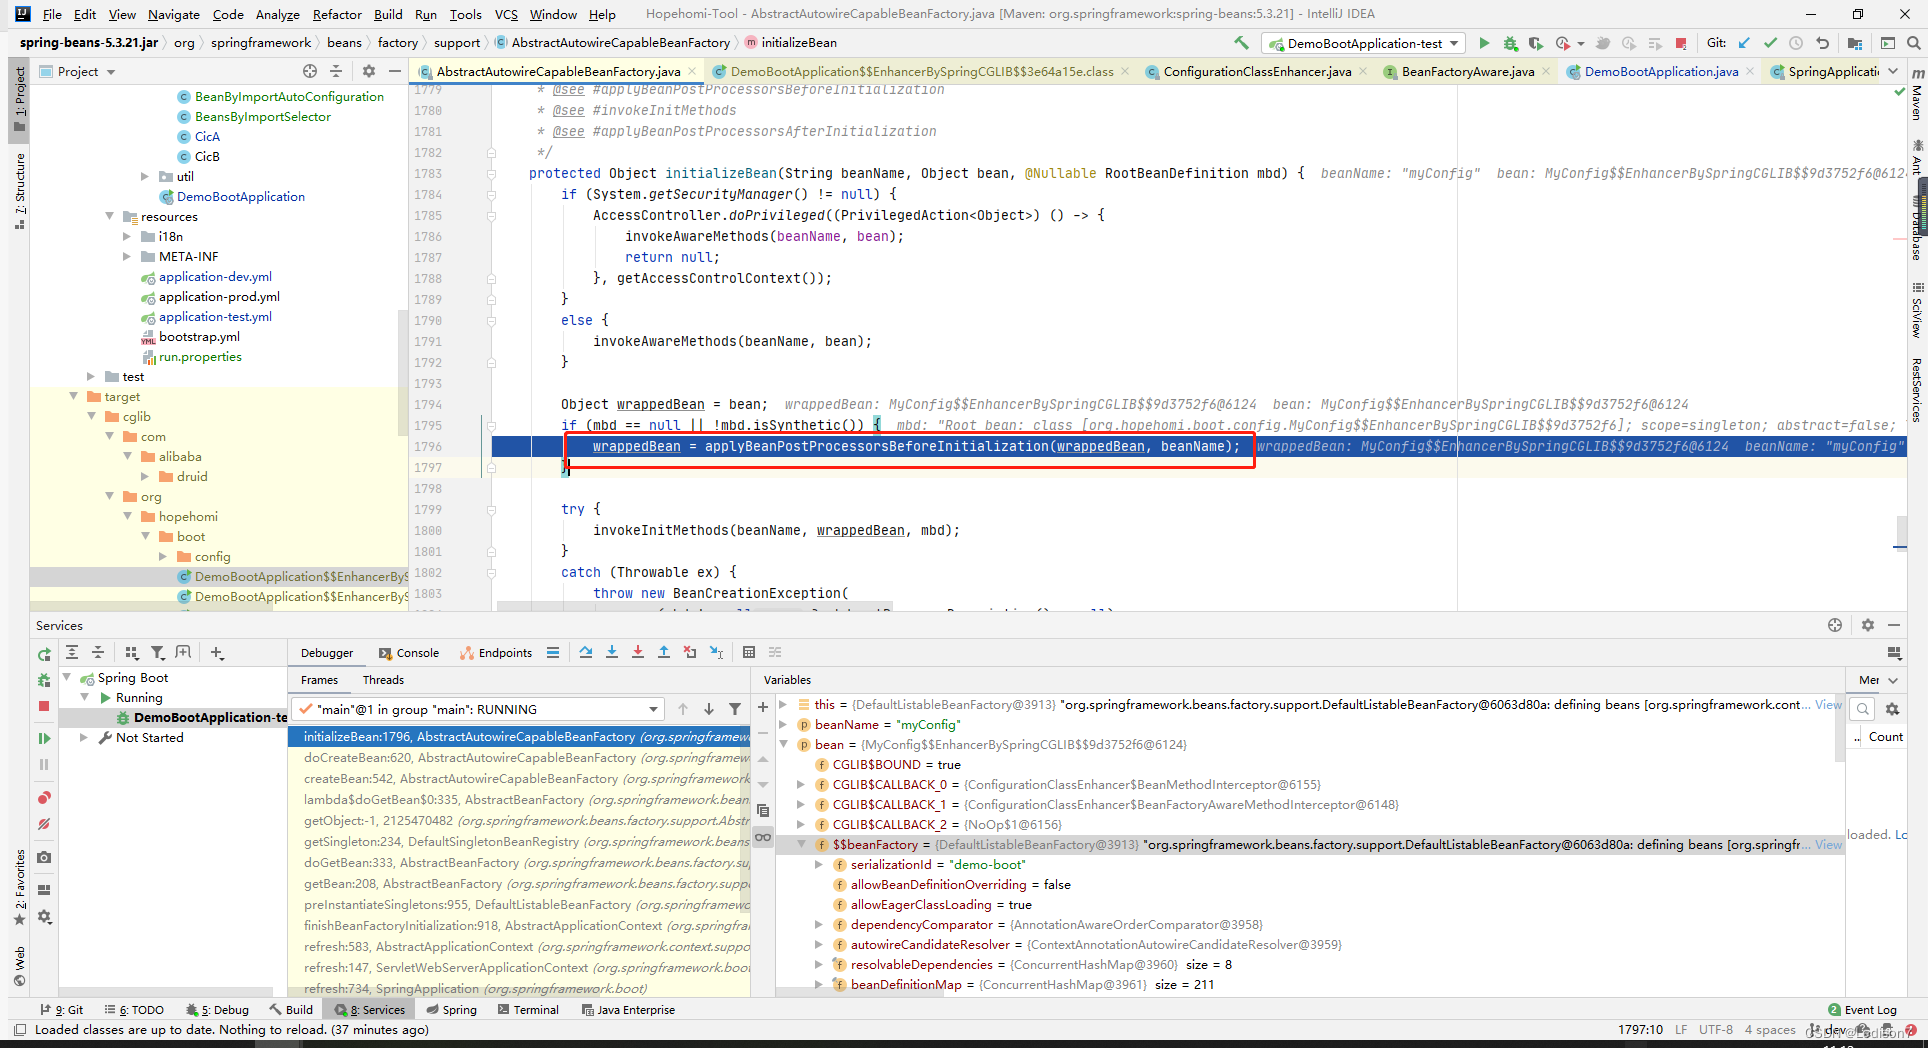1928x1048 pixels.
Task: Open 9: Git tool window button
Action: tap(62, 1010)
